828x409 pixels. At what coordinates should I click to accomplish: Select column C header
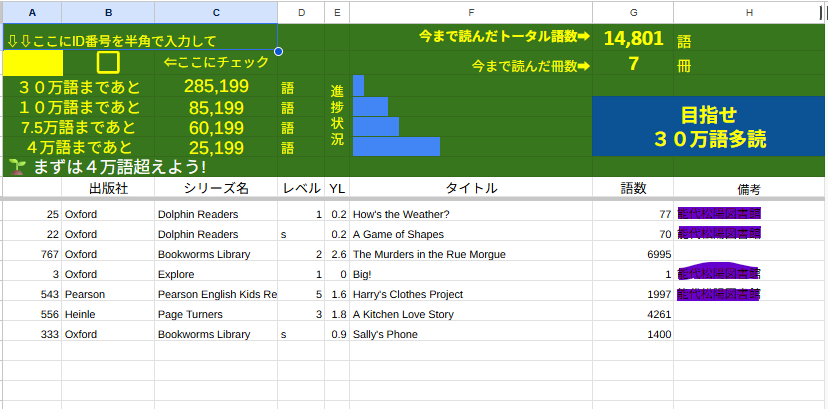tap(216, 12)
